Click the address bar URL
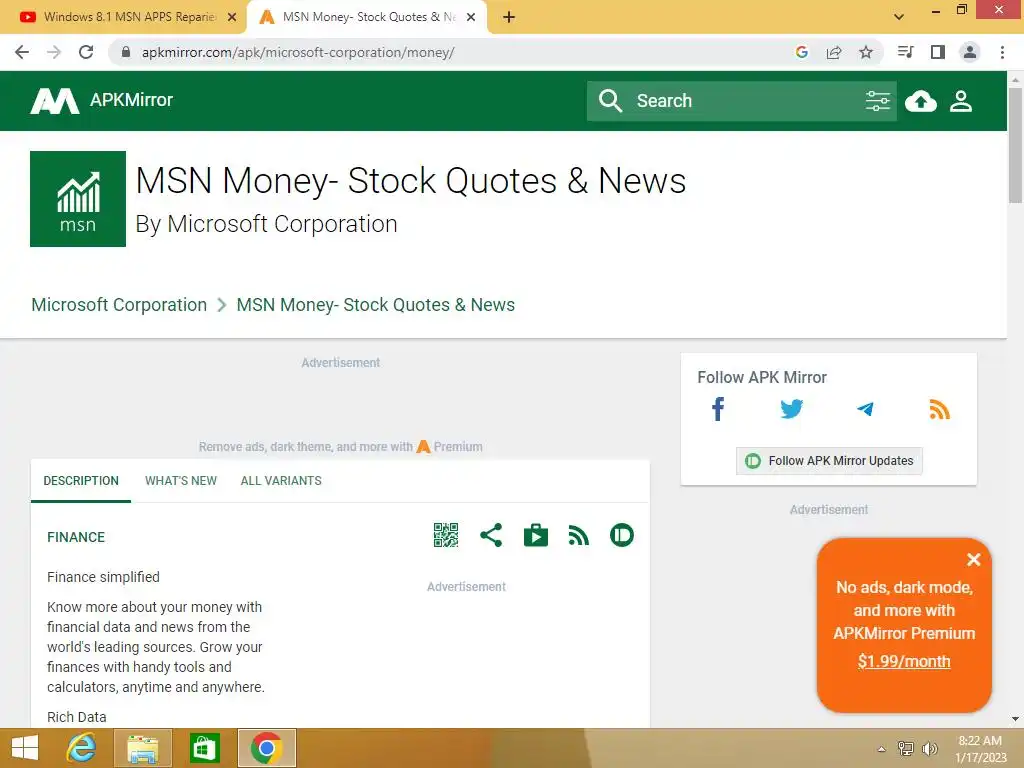 [298, 52]
